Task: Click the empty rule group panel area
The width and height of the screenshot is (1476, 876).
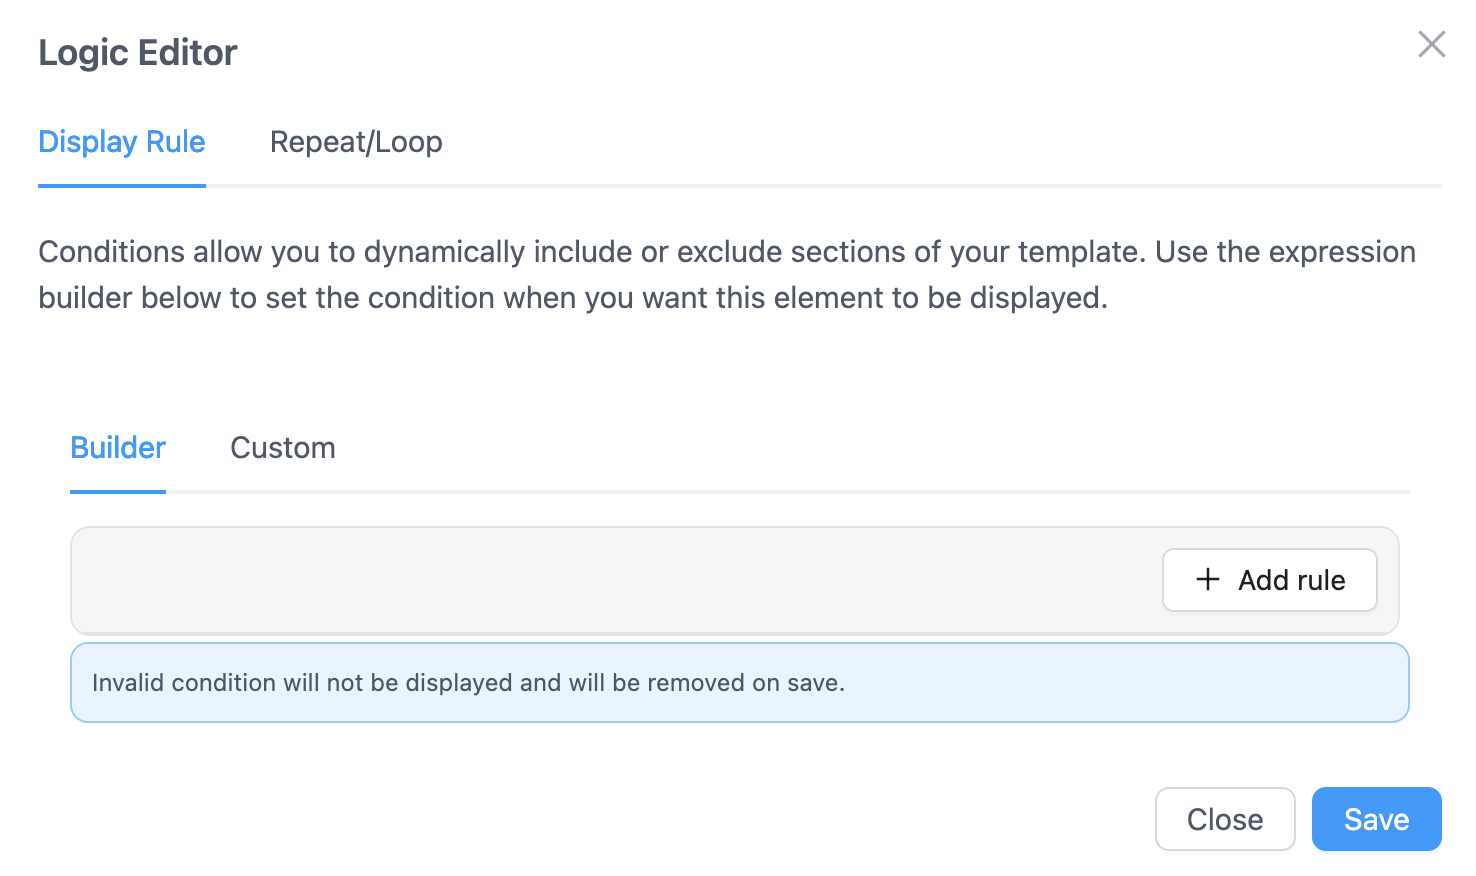Action: 600,580
